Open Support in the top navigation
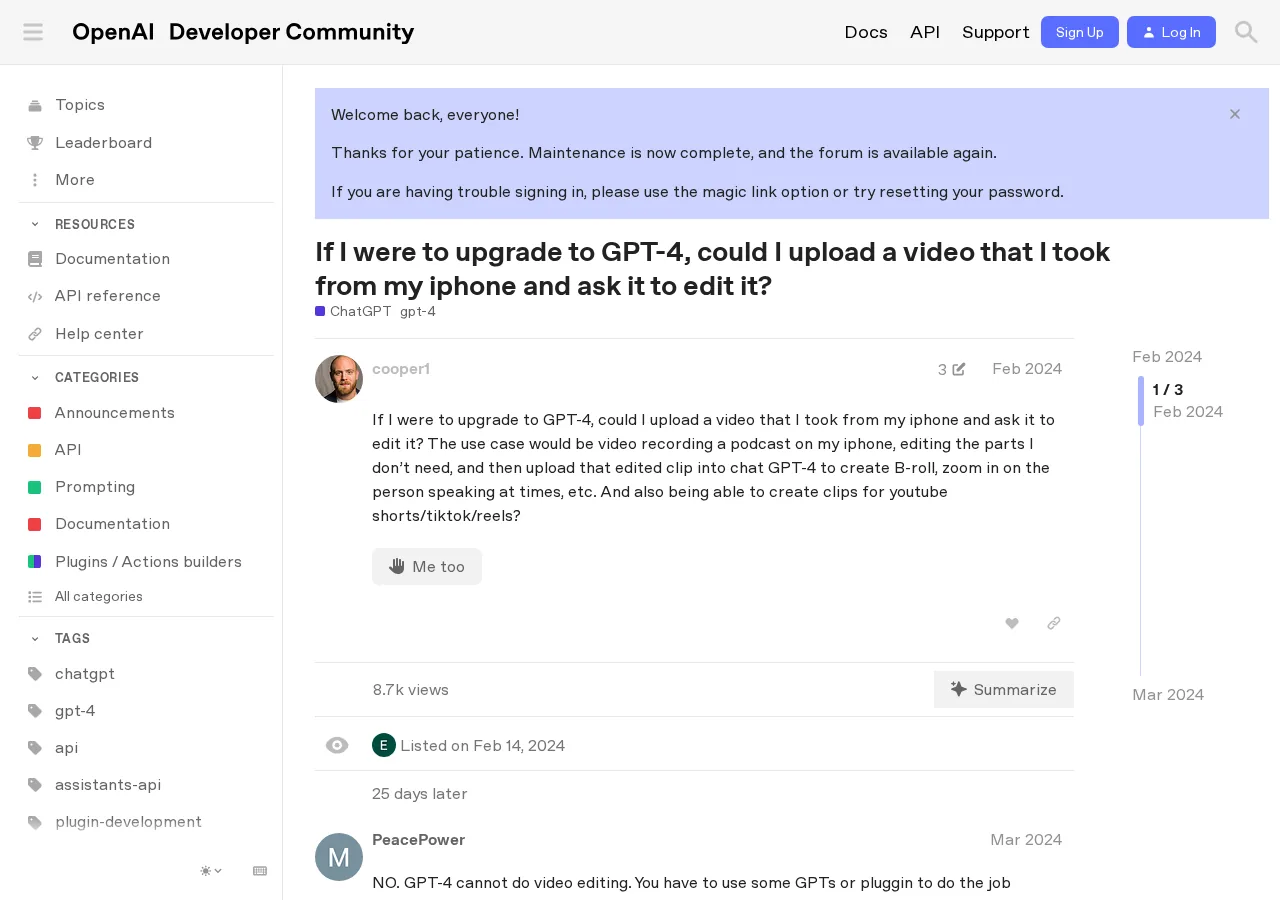The width and height of the screenshot is (1280, 900). tap(996, 32)
